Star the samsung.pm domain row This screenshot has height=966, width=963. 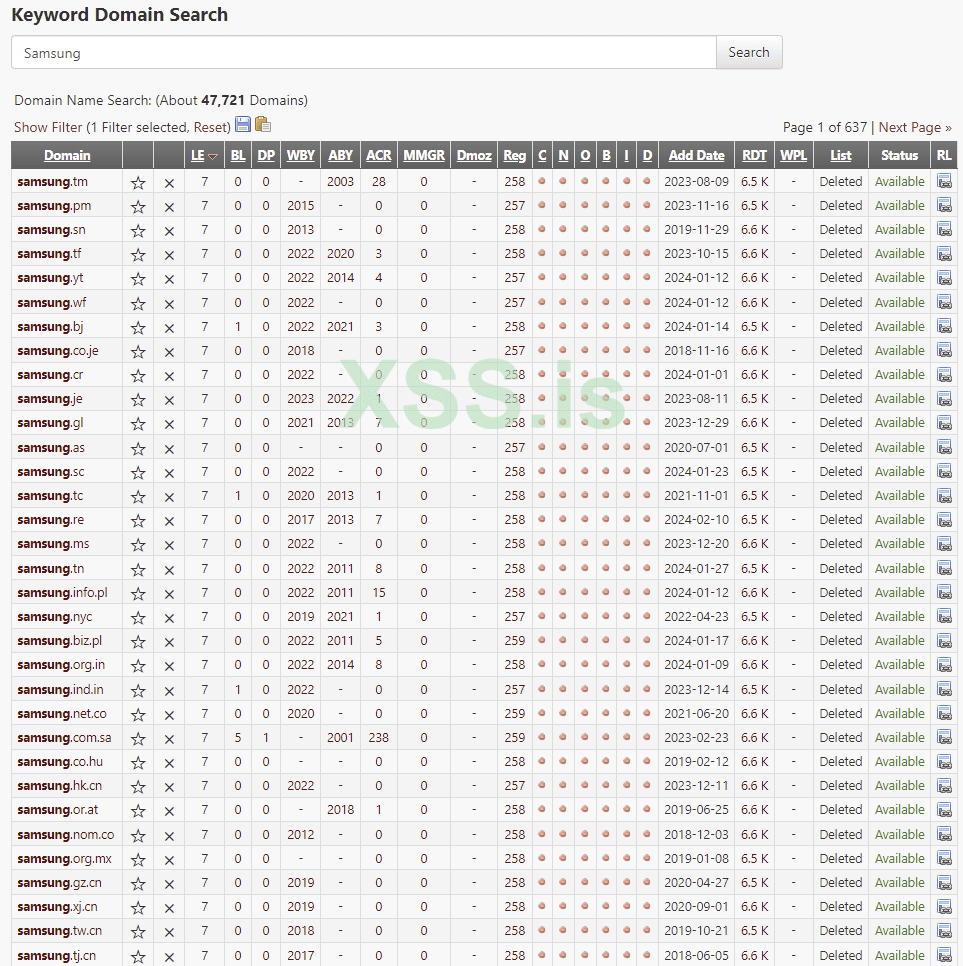(138, 207)
